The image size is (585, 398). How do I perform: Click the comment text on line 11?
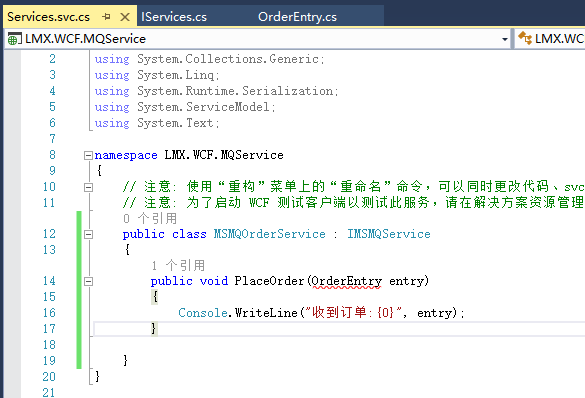click(353, 203)
